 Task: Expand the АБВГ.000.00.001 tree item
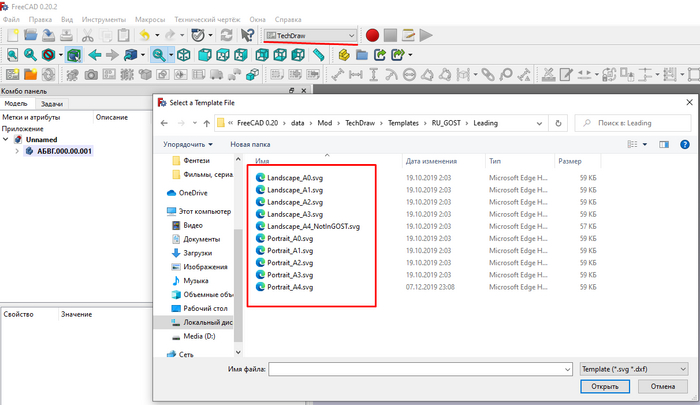[18, 152]
